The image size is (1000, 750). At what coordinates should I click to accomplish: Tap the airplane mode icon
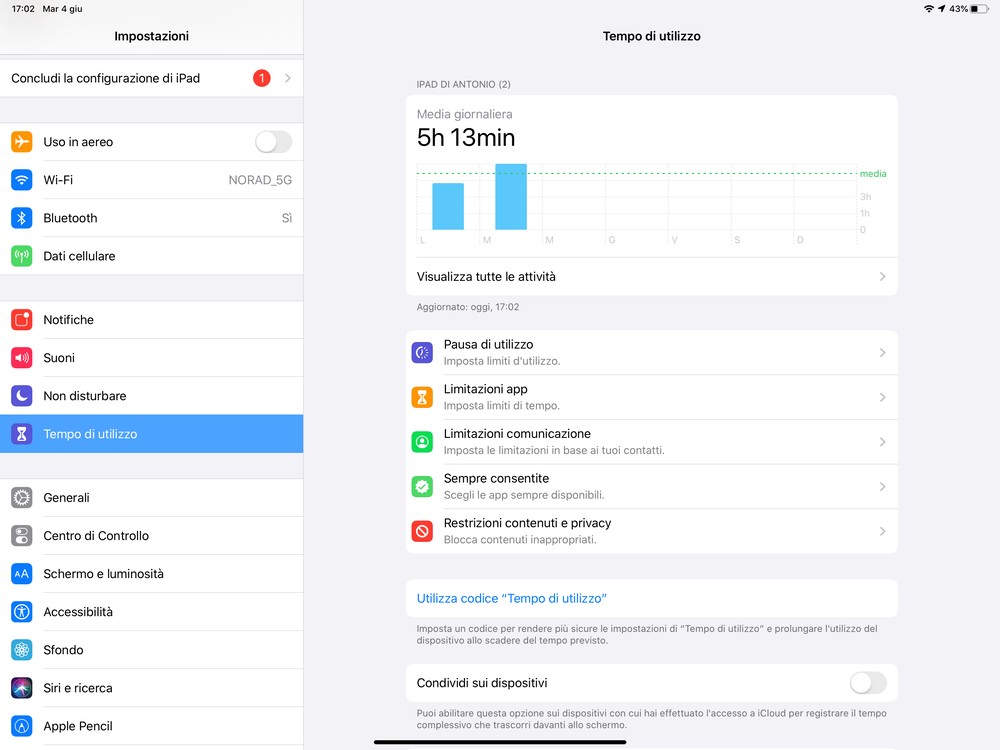(x=22, y=142)
